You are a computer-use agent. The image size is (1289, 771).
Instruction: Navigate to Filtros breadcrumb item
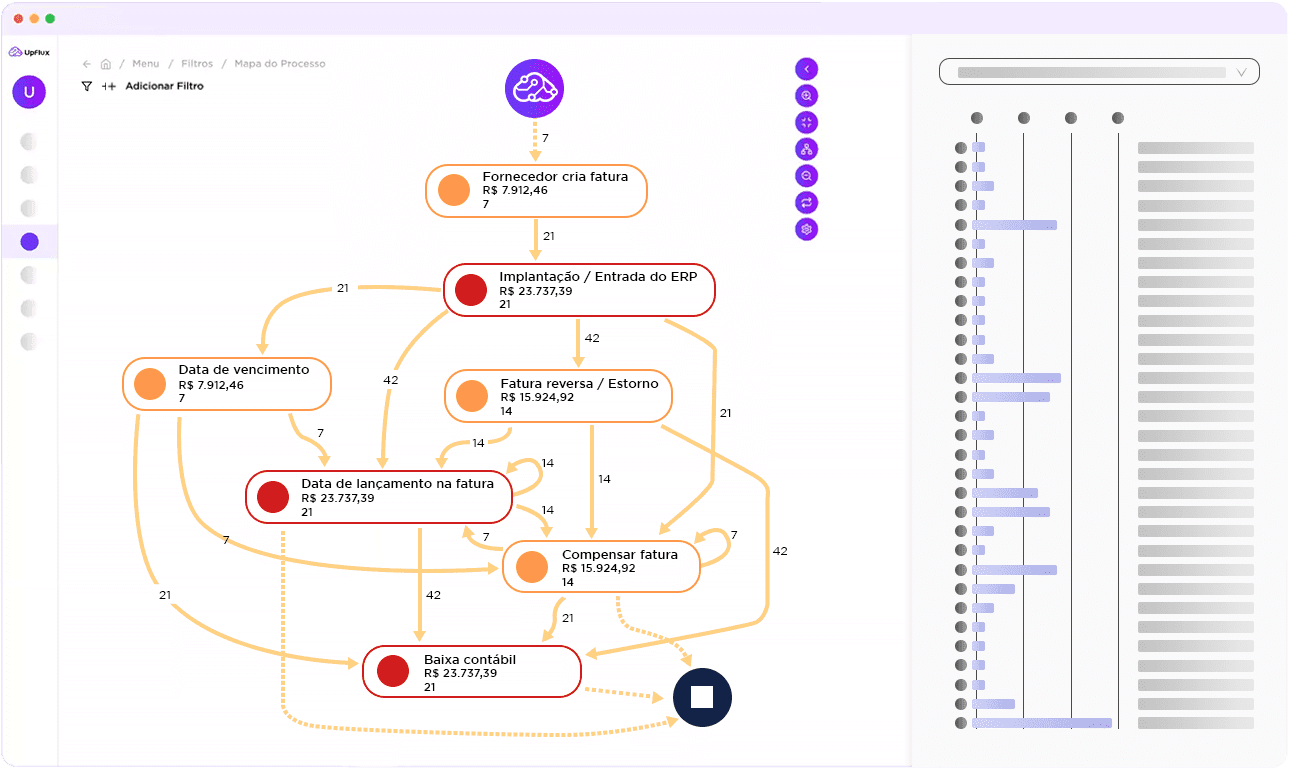196,63
